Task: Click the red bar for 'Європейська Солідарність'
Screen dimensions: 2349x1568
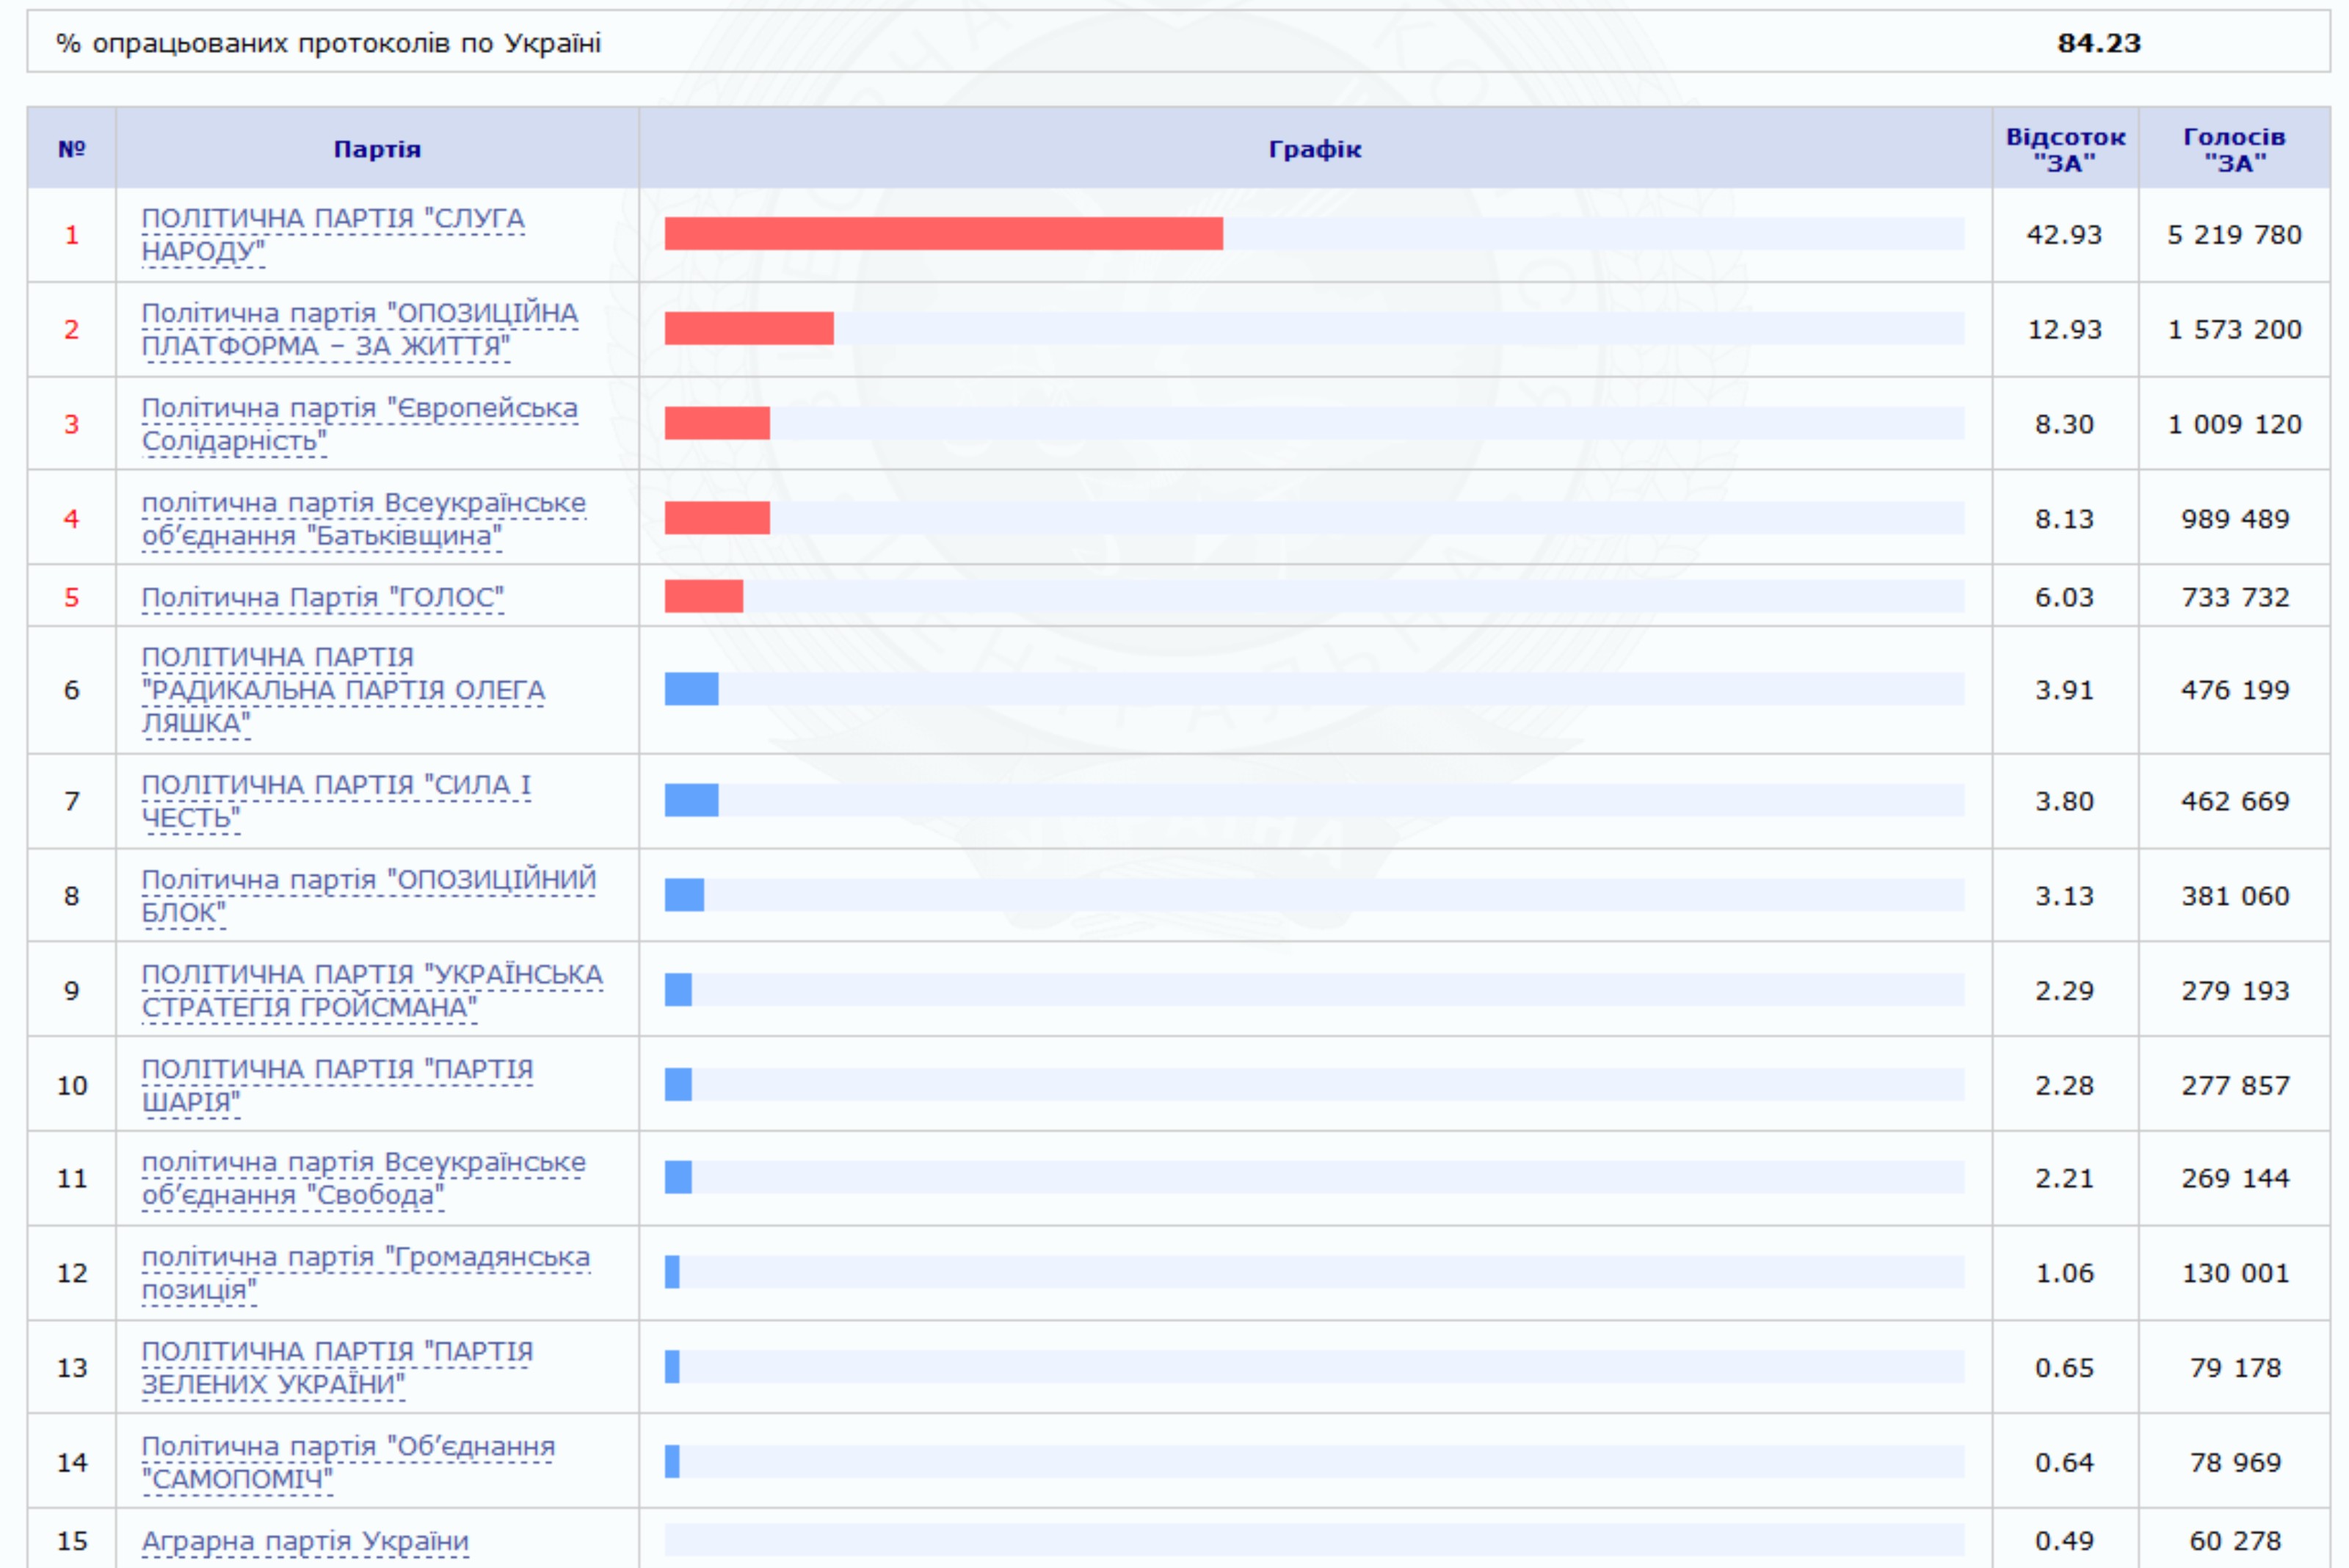Action: (x=717, y=423)
